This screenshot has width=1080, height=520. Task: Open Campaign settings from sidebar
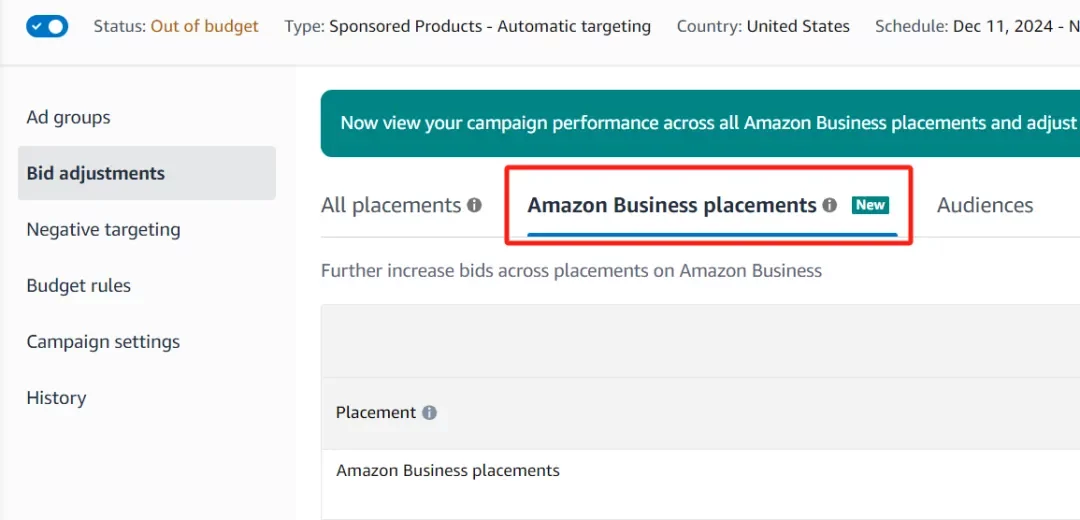coord(103,341)
